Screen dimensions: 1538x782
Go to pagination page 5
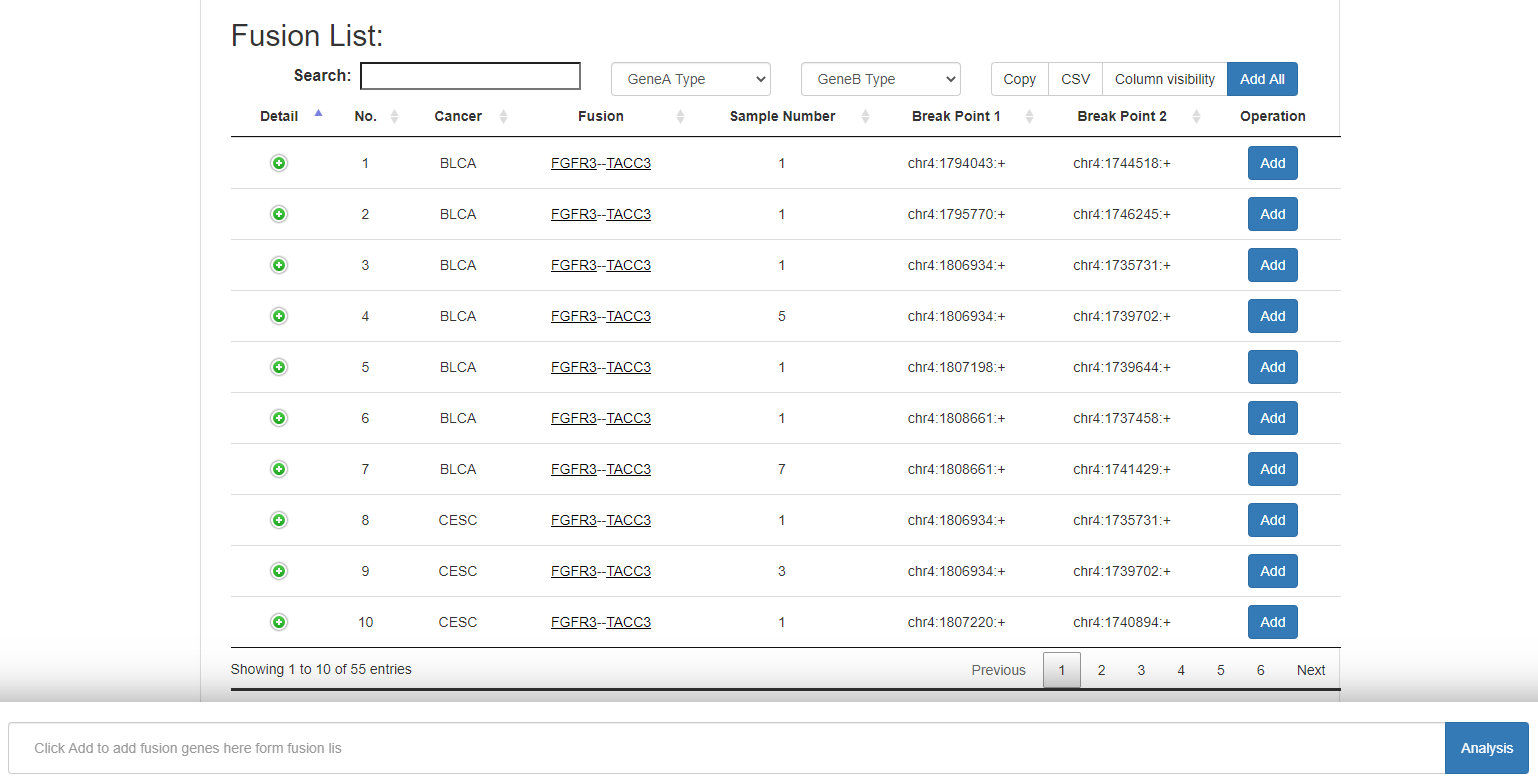pyautogui.click(x=1220, y=670)
